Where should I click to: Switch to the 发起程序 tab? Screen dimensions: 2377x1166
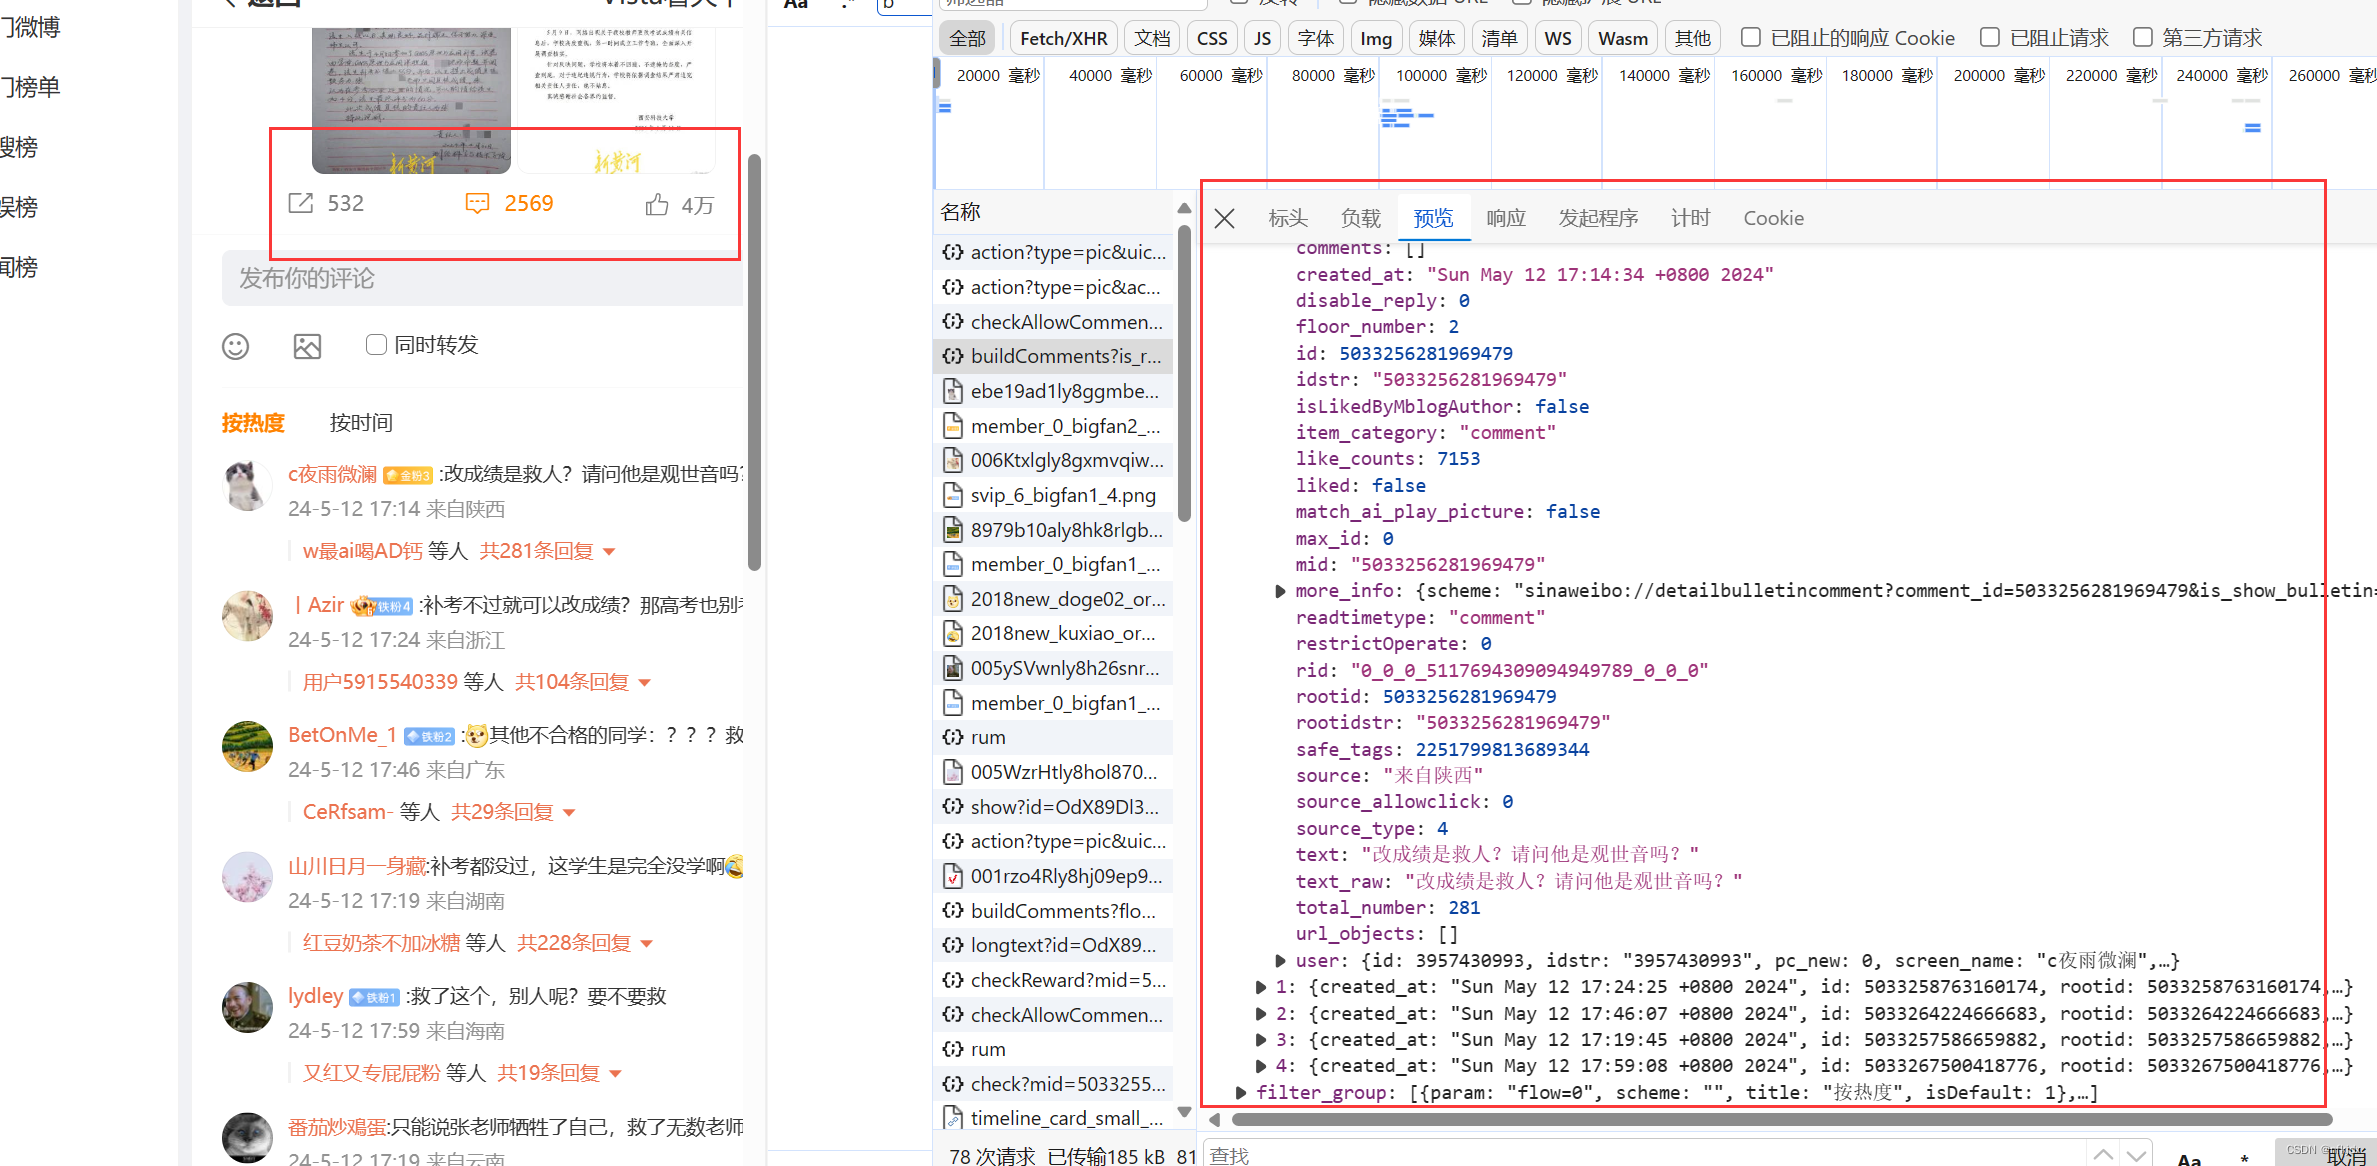(x=1598, y=218)
